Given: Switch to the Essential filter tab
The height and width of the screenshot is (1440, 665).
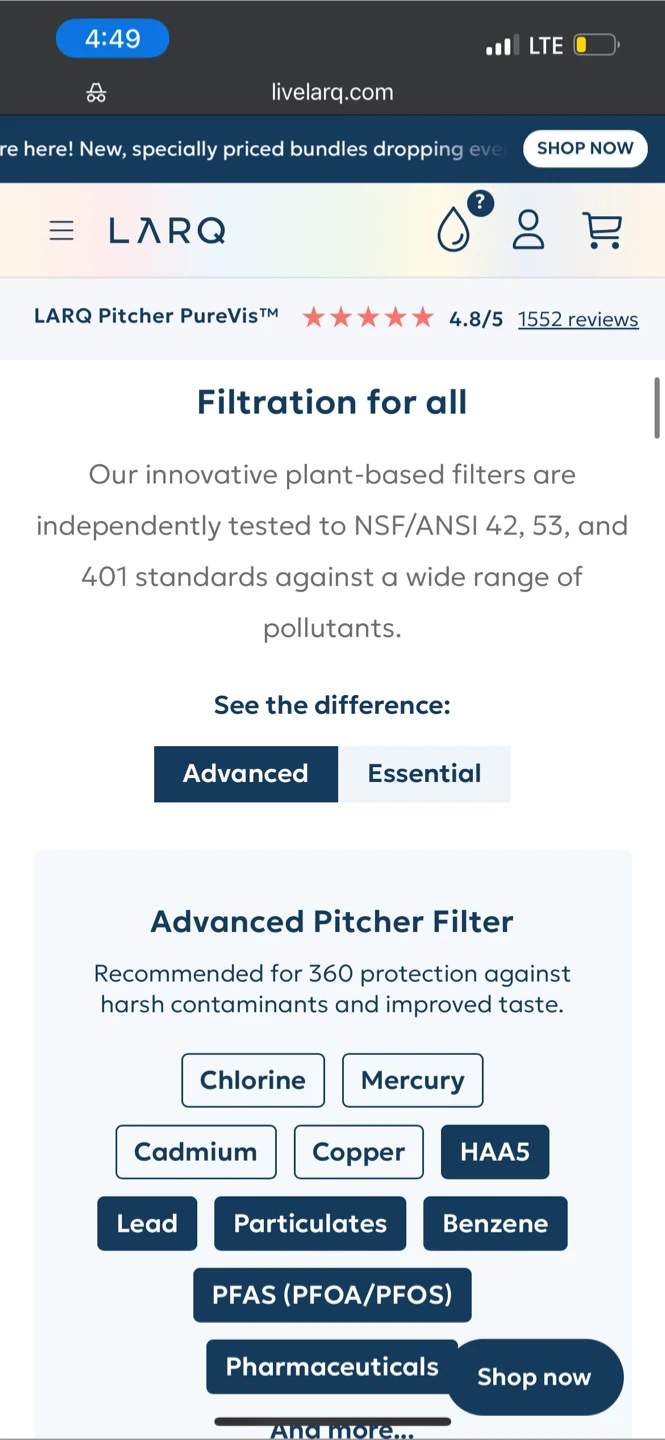Looking at the screenshot, I should point(424,774).
